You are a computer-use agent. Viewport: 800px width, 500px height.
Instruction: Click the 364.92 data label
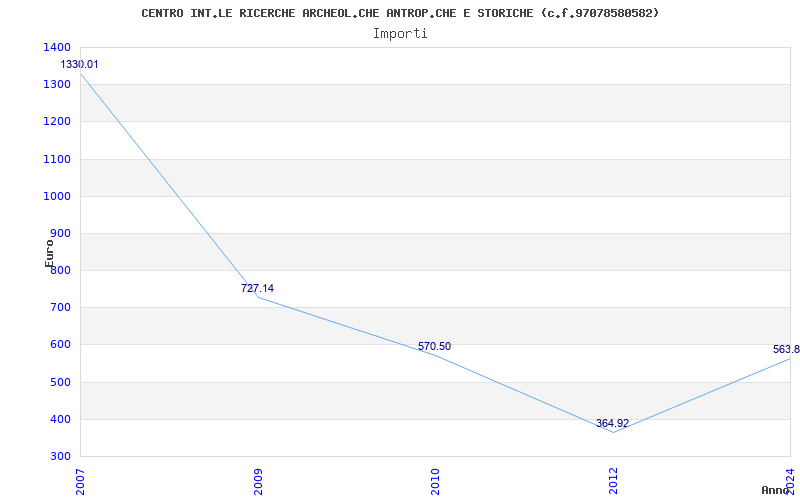click(612, 423)
